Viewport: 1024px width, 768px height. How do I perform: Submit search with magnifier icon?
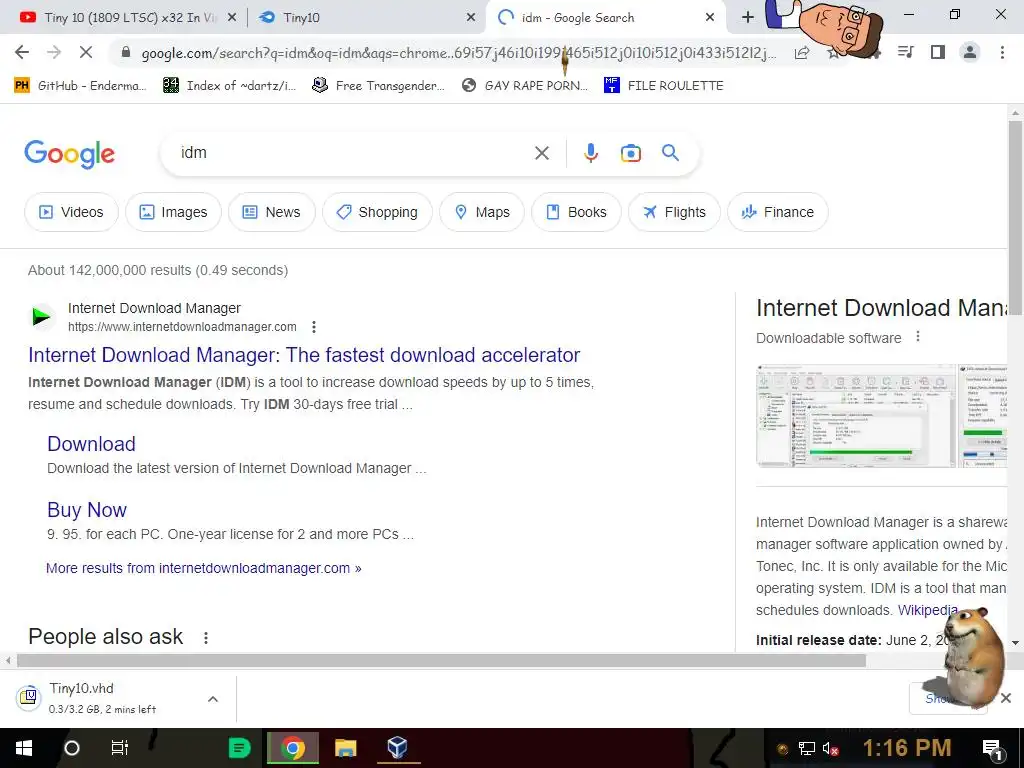pos(670,153)
